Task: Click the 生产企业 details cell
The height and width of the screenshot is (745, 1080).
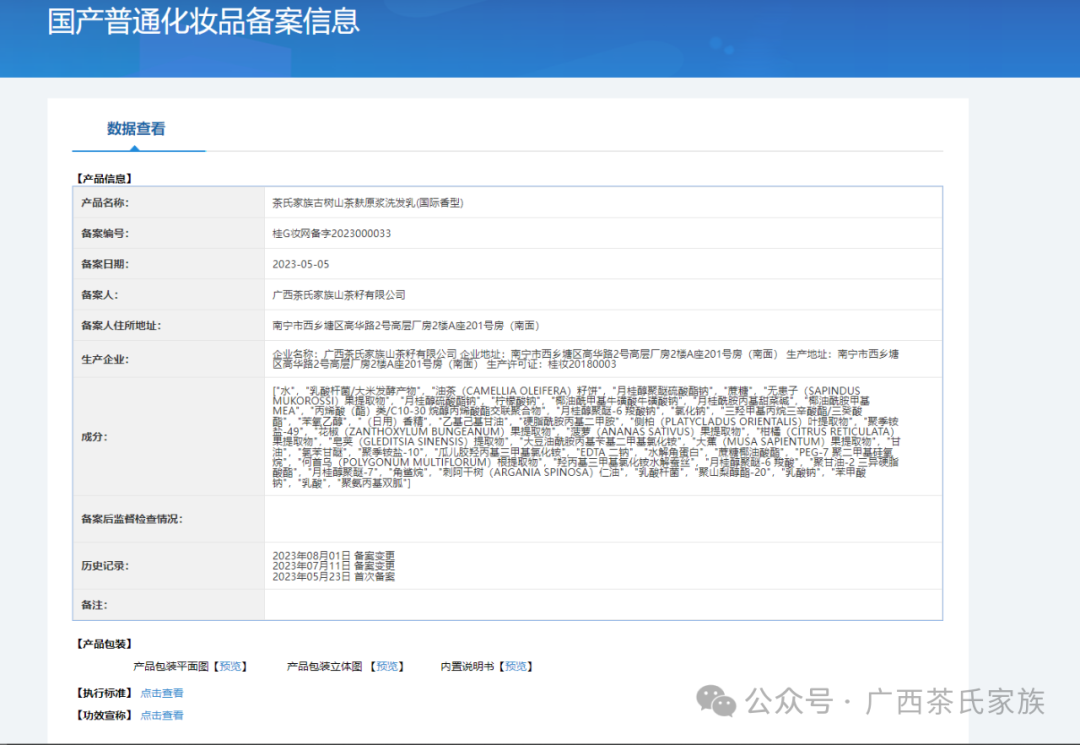Action: click(603, 359)
